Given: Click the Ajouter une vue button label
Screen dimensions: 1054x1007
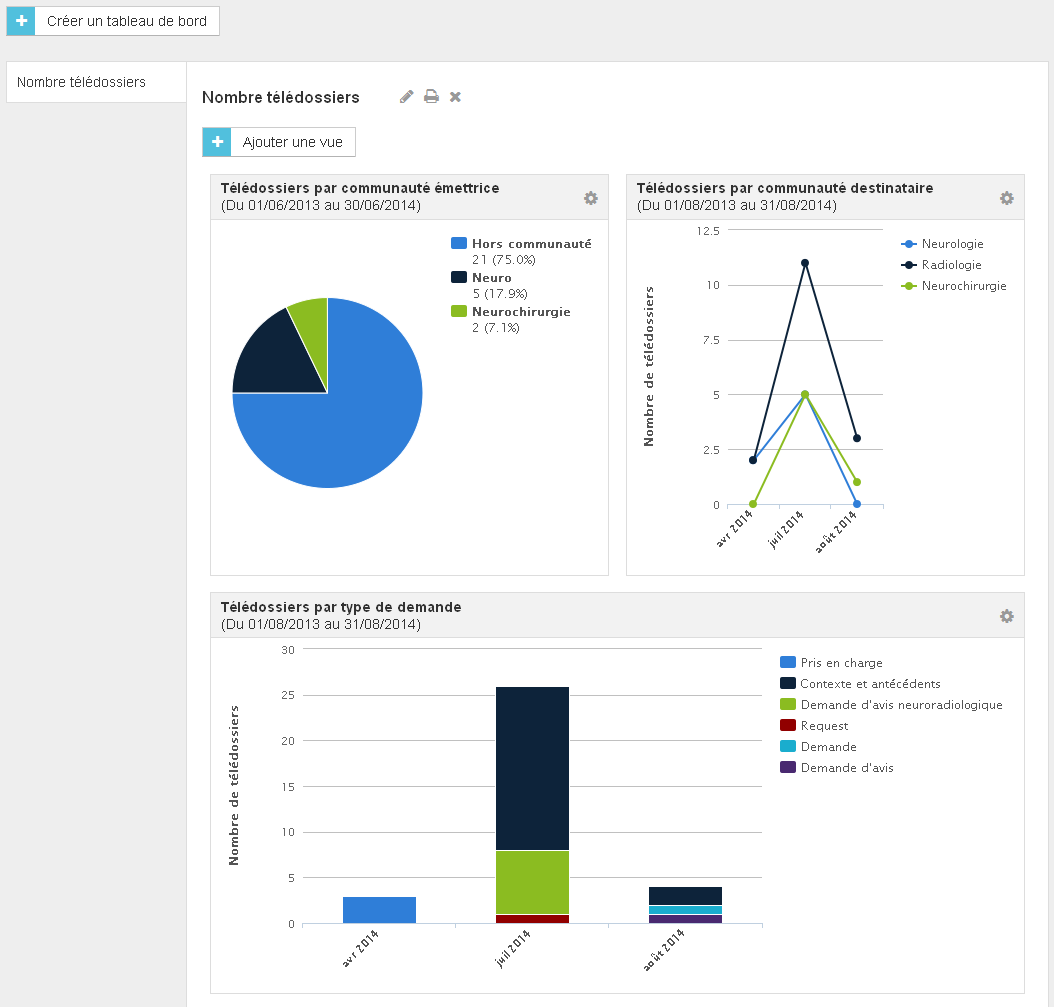Looking at the screenshot, I should click(x=292, y=142).
